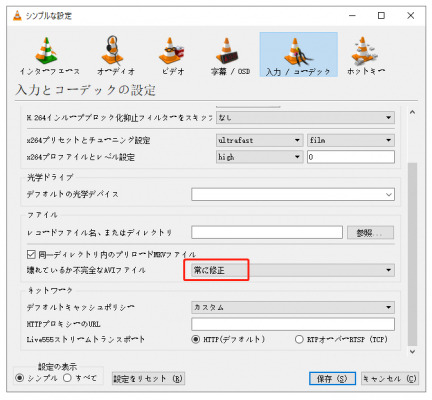This screenshot has height=400, width=432.
Task: Click the vertical scrollbar down arrow
Action: [x=412, y=351]
